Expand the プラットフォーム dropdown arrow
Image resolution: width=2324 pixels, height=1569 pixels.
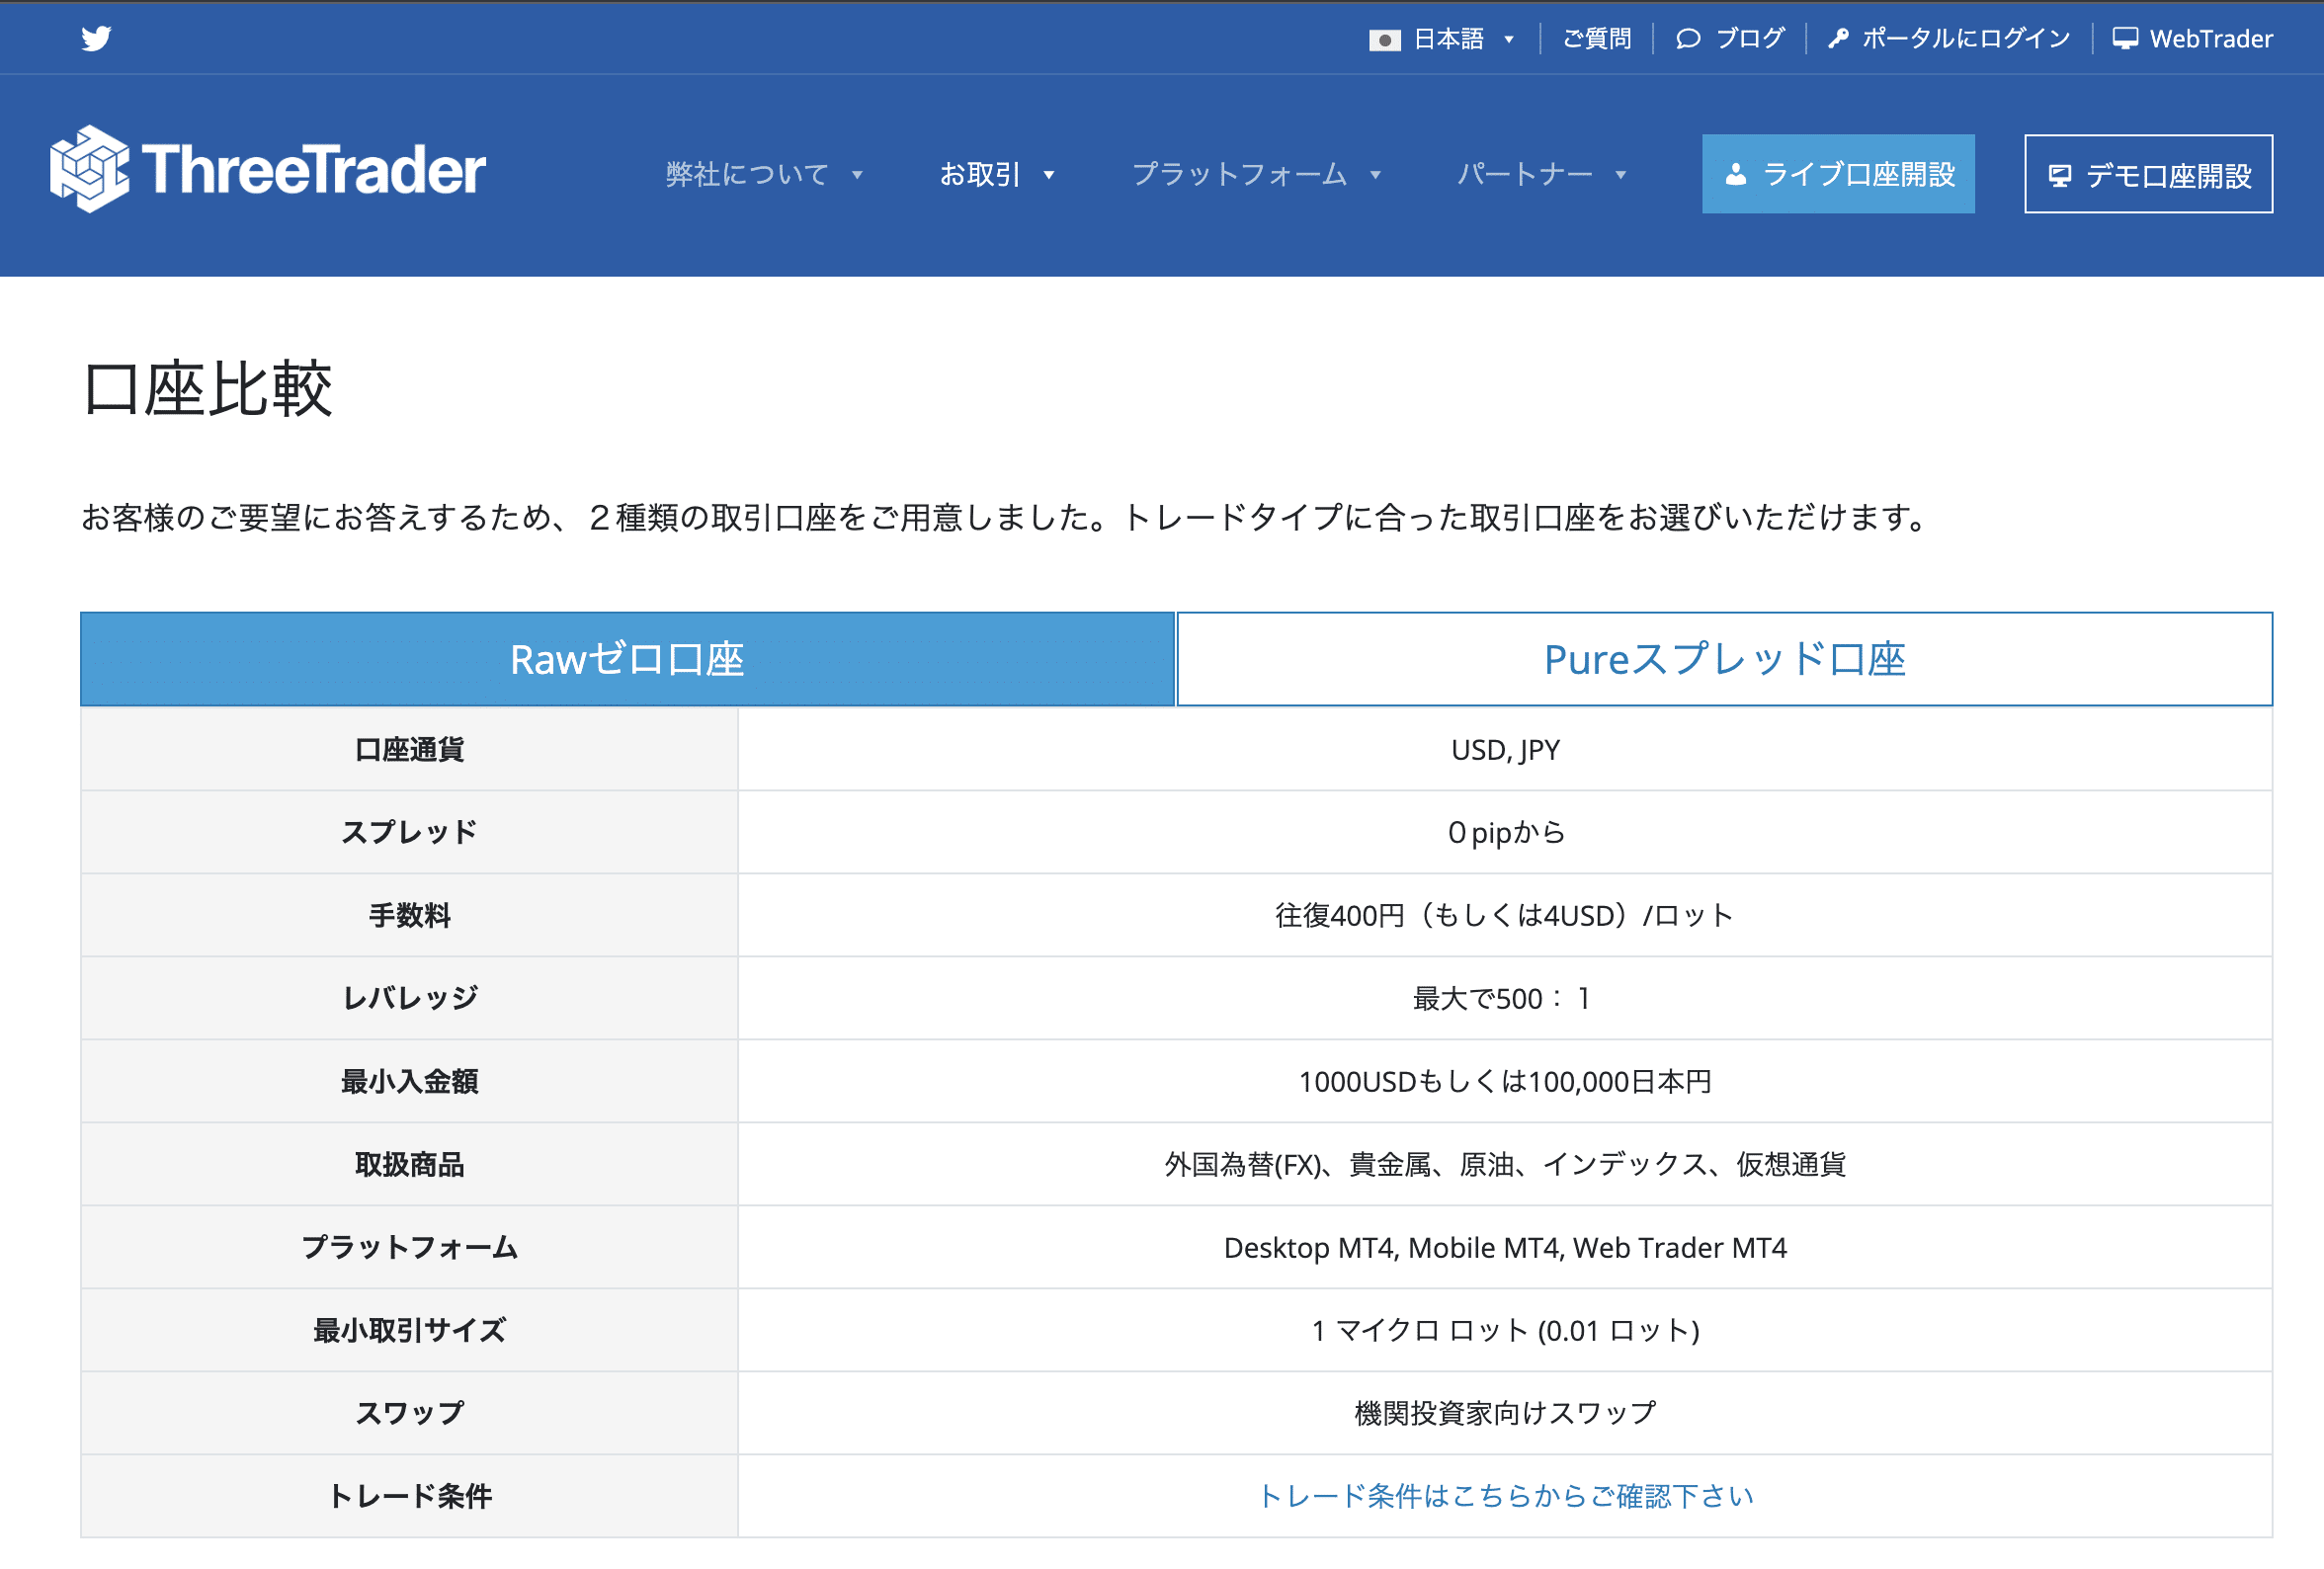1376,175
